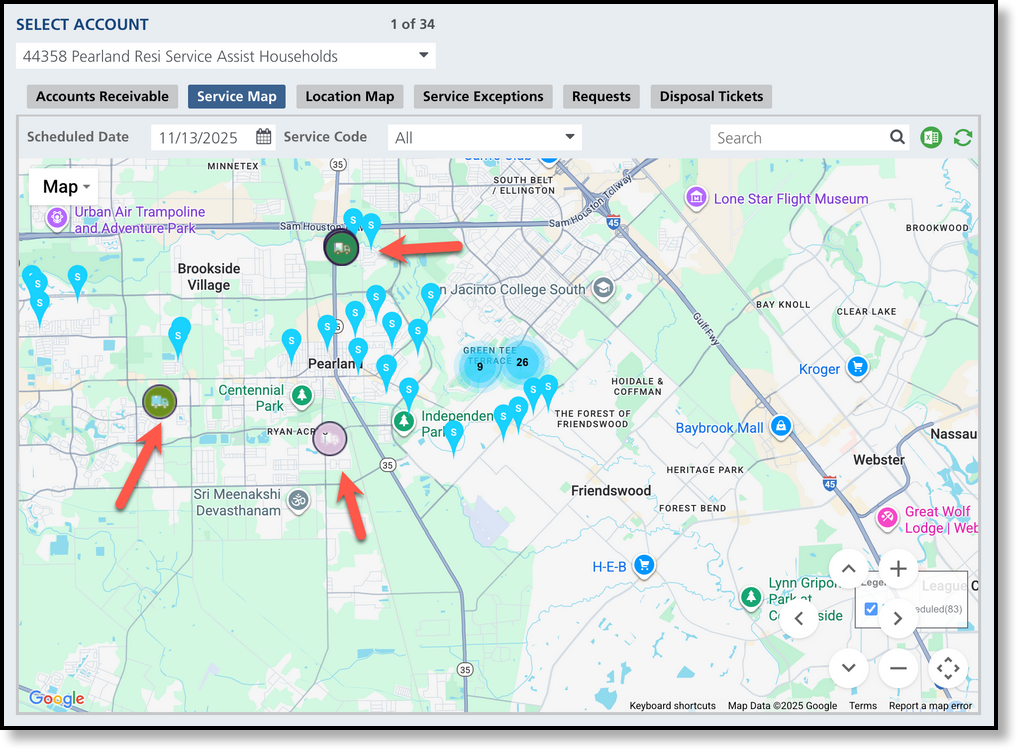Click the Pearland city label
1018x750 pixels.
coord(334,364)
